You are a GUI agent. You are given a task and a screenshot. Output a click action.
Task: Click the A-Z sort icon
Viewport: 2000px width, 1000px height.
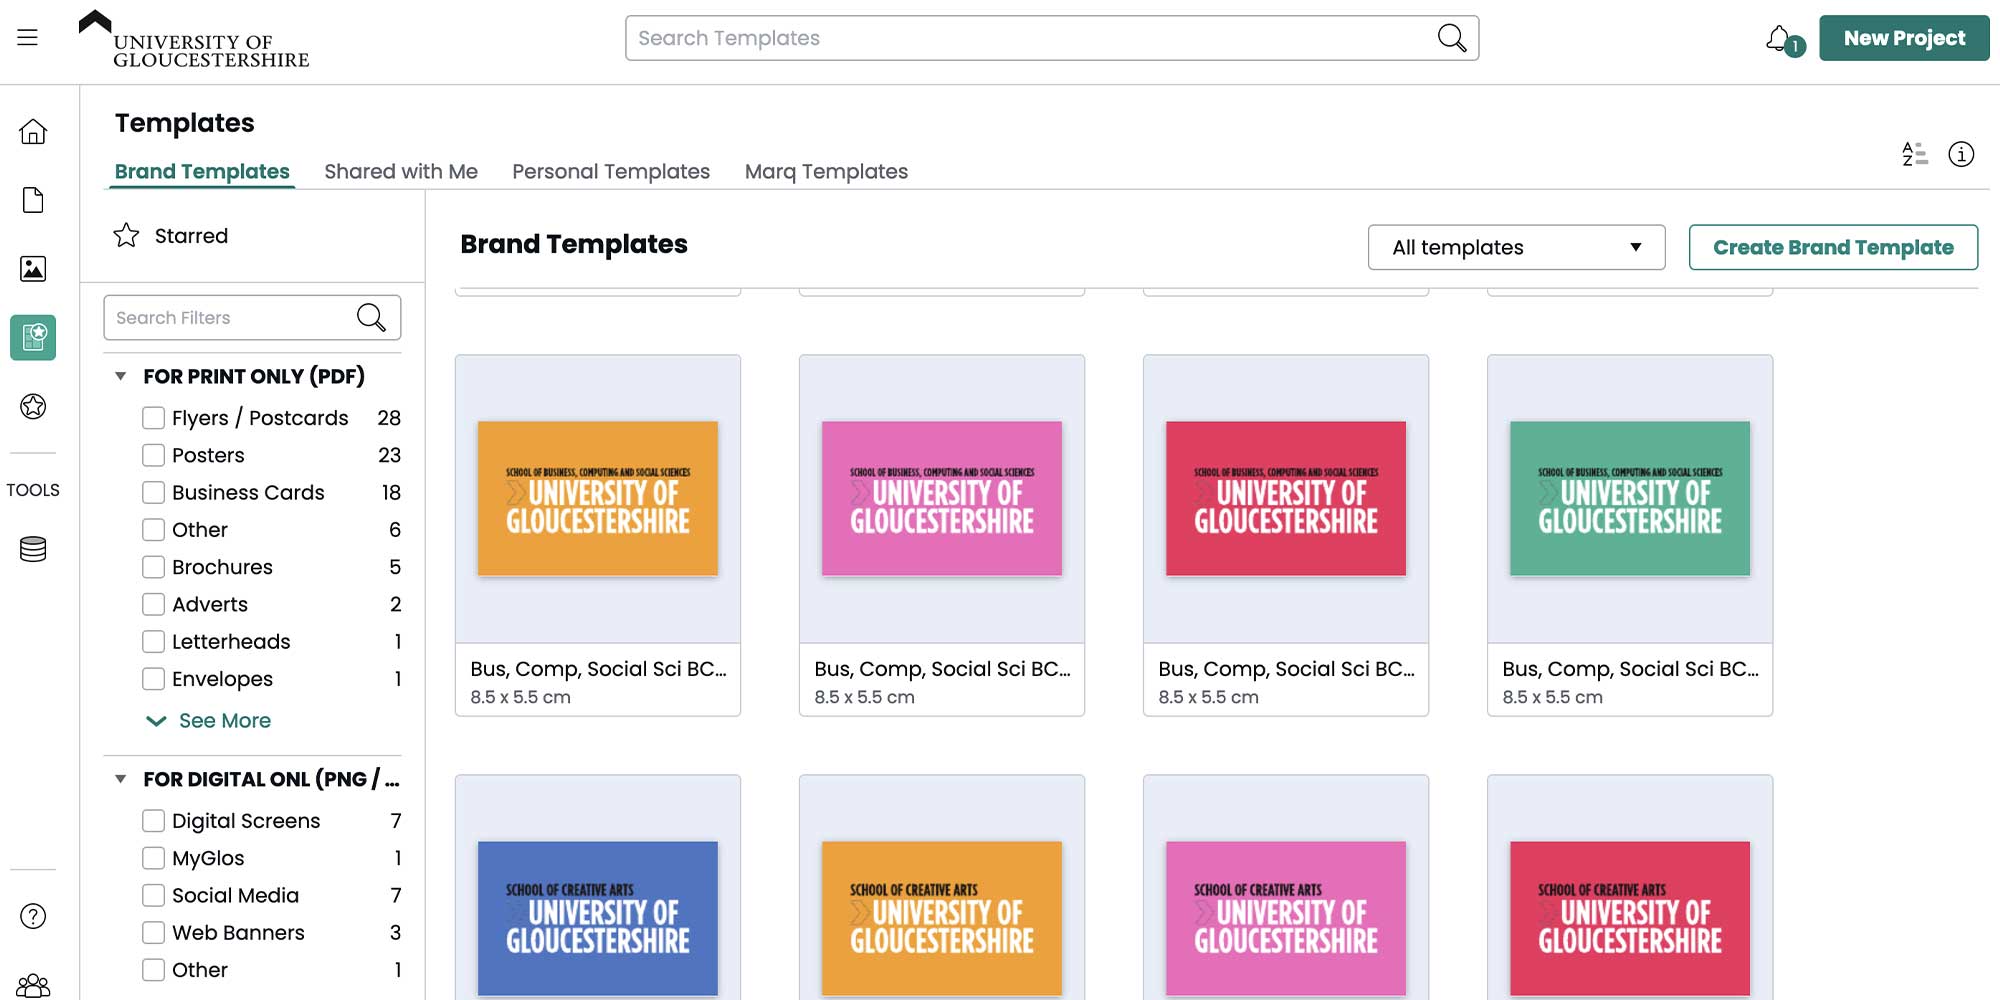[x=1914, y=154]
